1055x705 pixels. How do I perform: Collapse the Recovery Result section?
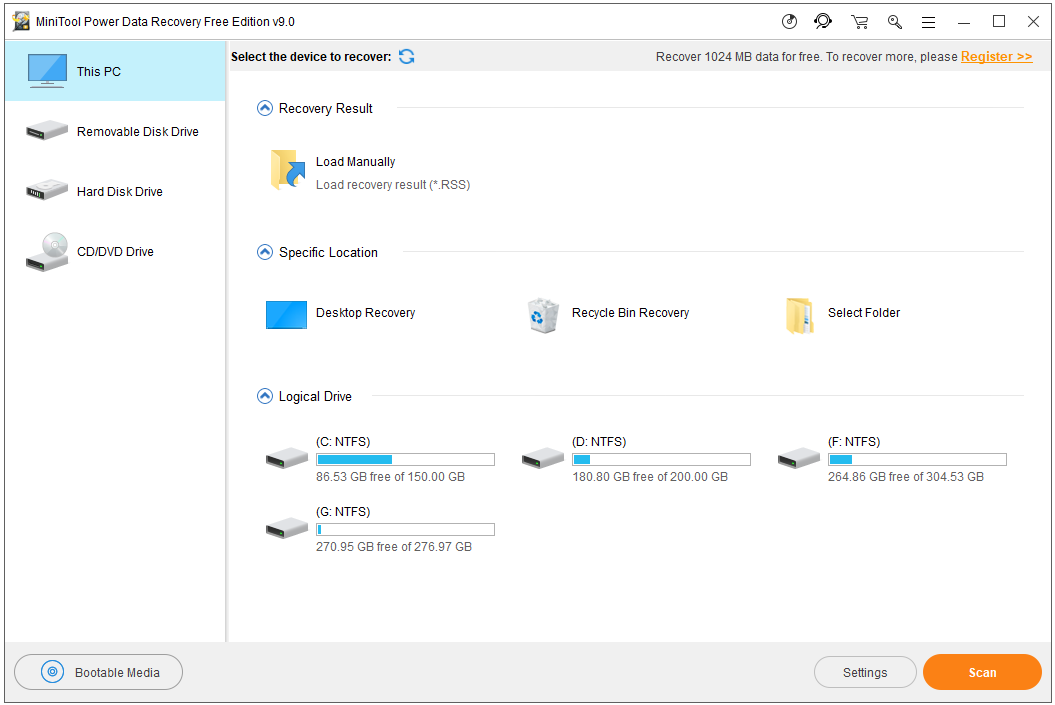[x=265, y=108]
